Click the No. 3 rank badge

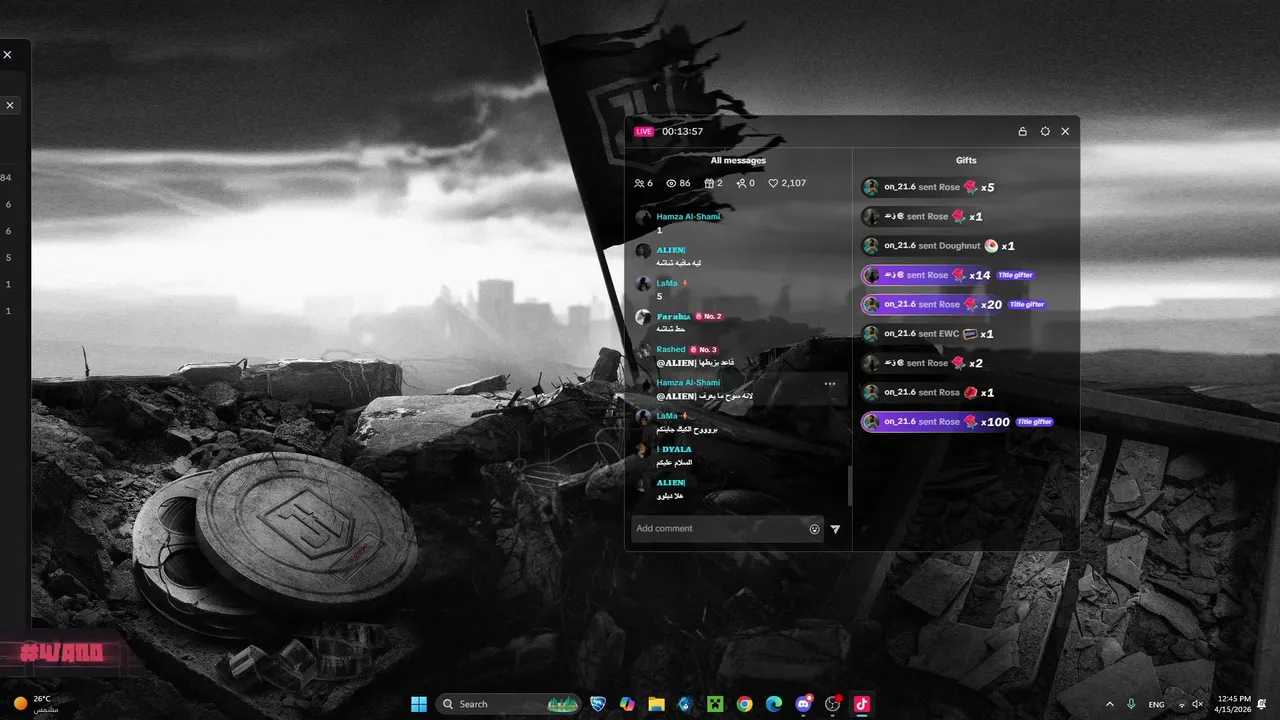704,349
